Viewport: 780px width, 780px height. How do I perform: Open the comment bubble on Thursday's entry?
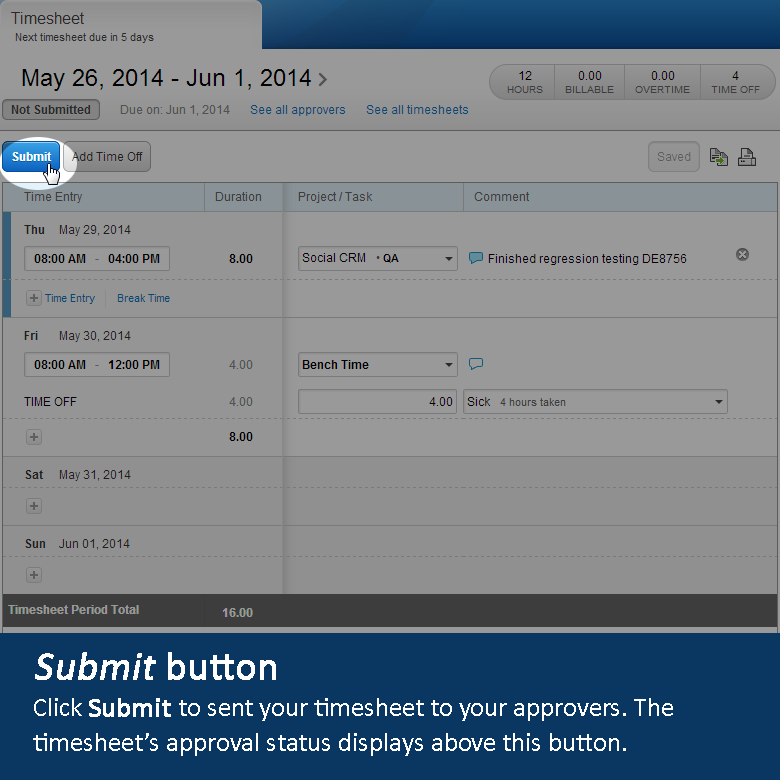(x=476, y=258)
